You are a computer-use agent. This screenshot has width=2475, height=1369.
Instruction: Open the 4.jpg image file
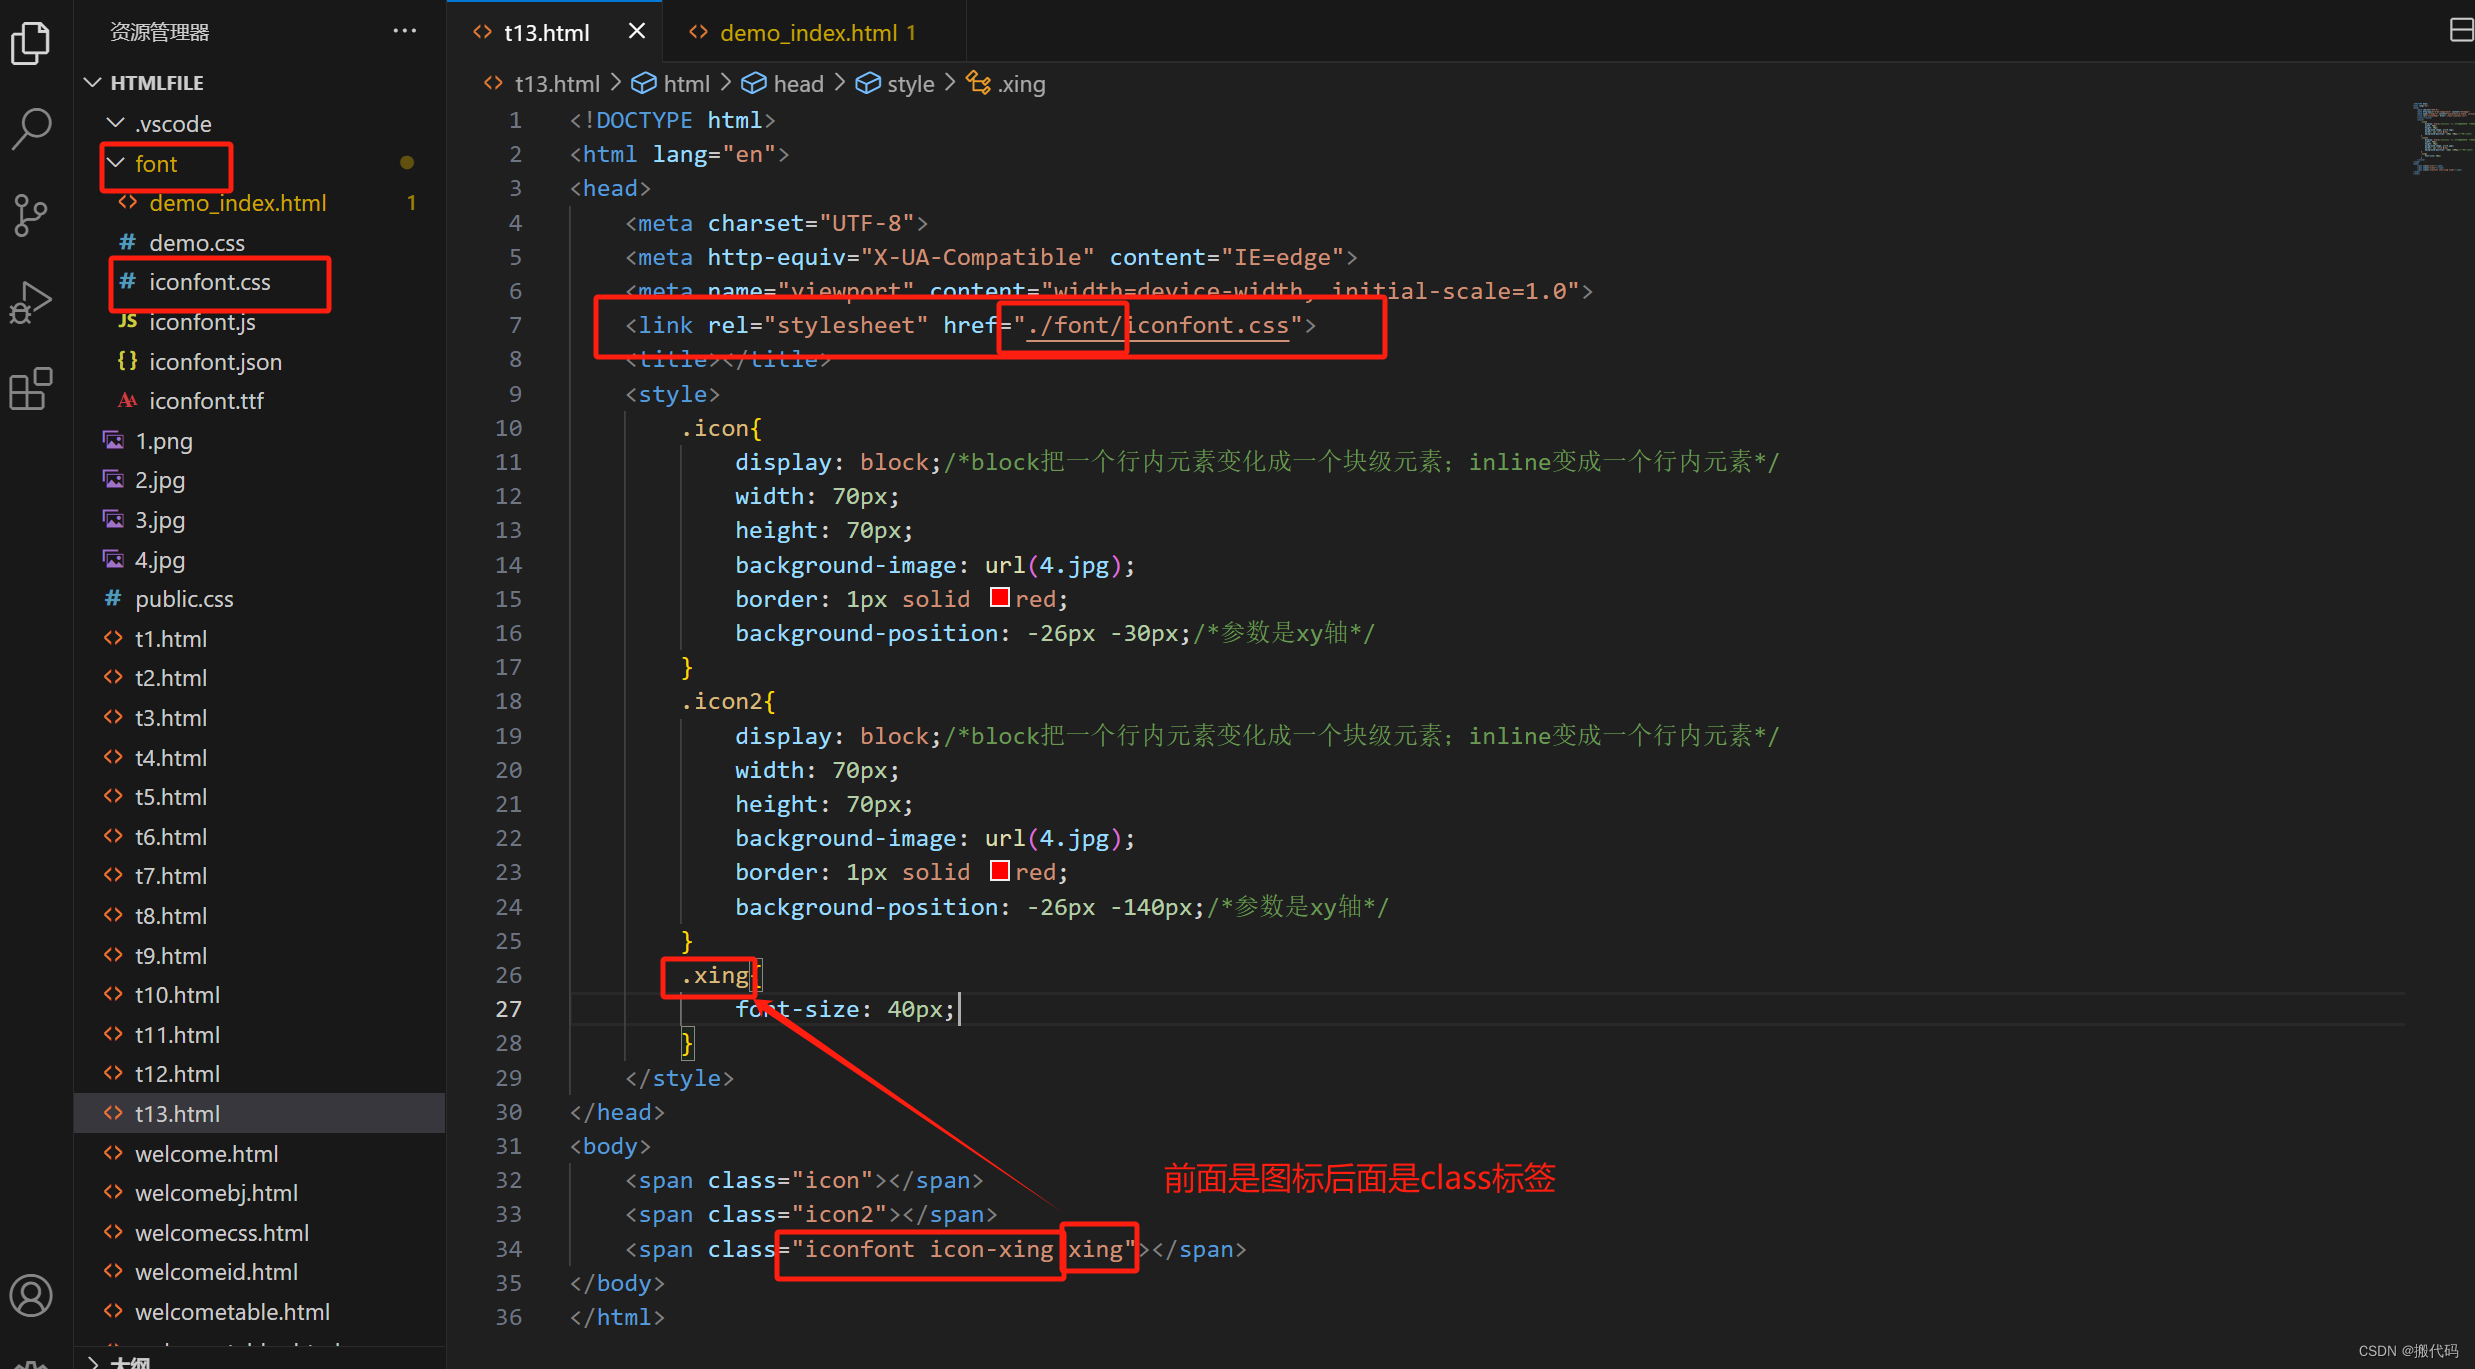[x=260, y=560]
